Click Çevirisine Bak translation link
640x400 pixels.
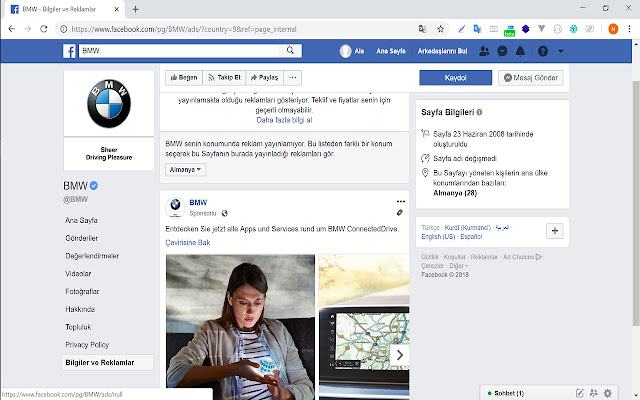click(188, 242)
